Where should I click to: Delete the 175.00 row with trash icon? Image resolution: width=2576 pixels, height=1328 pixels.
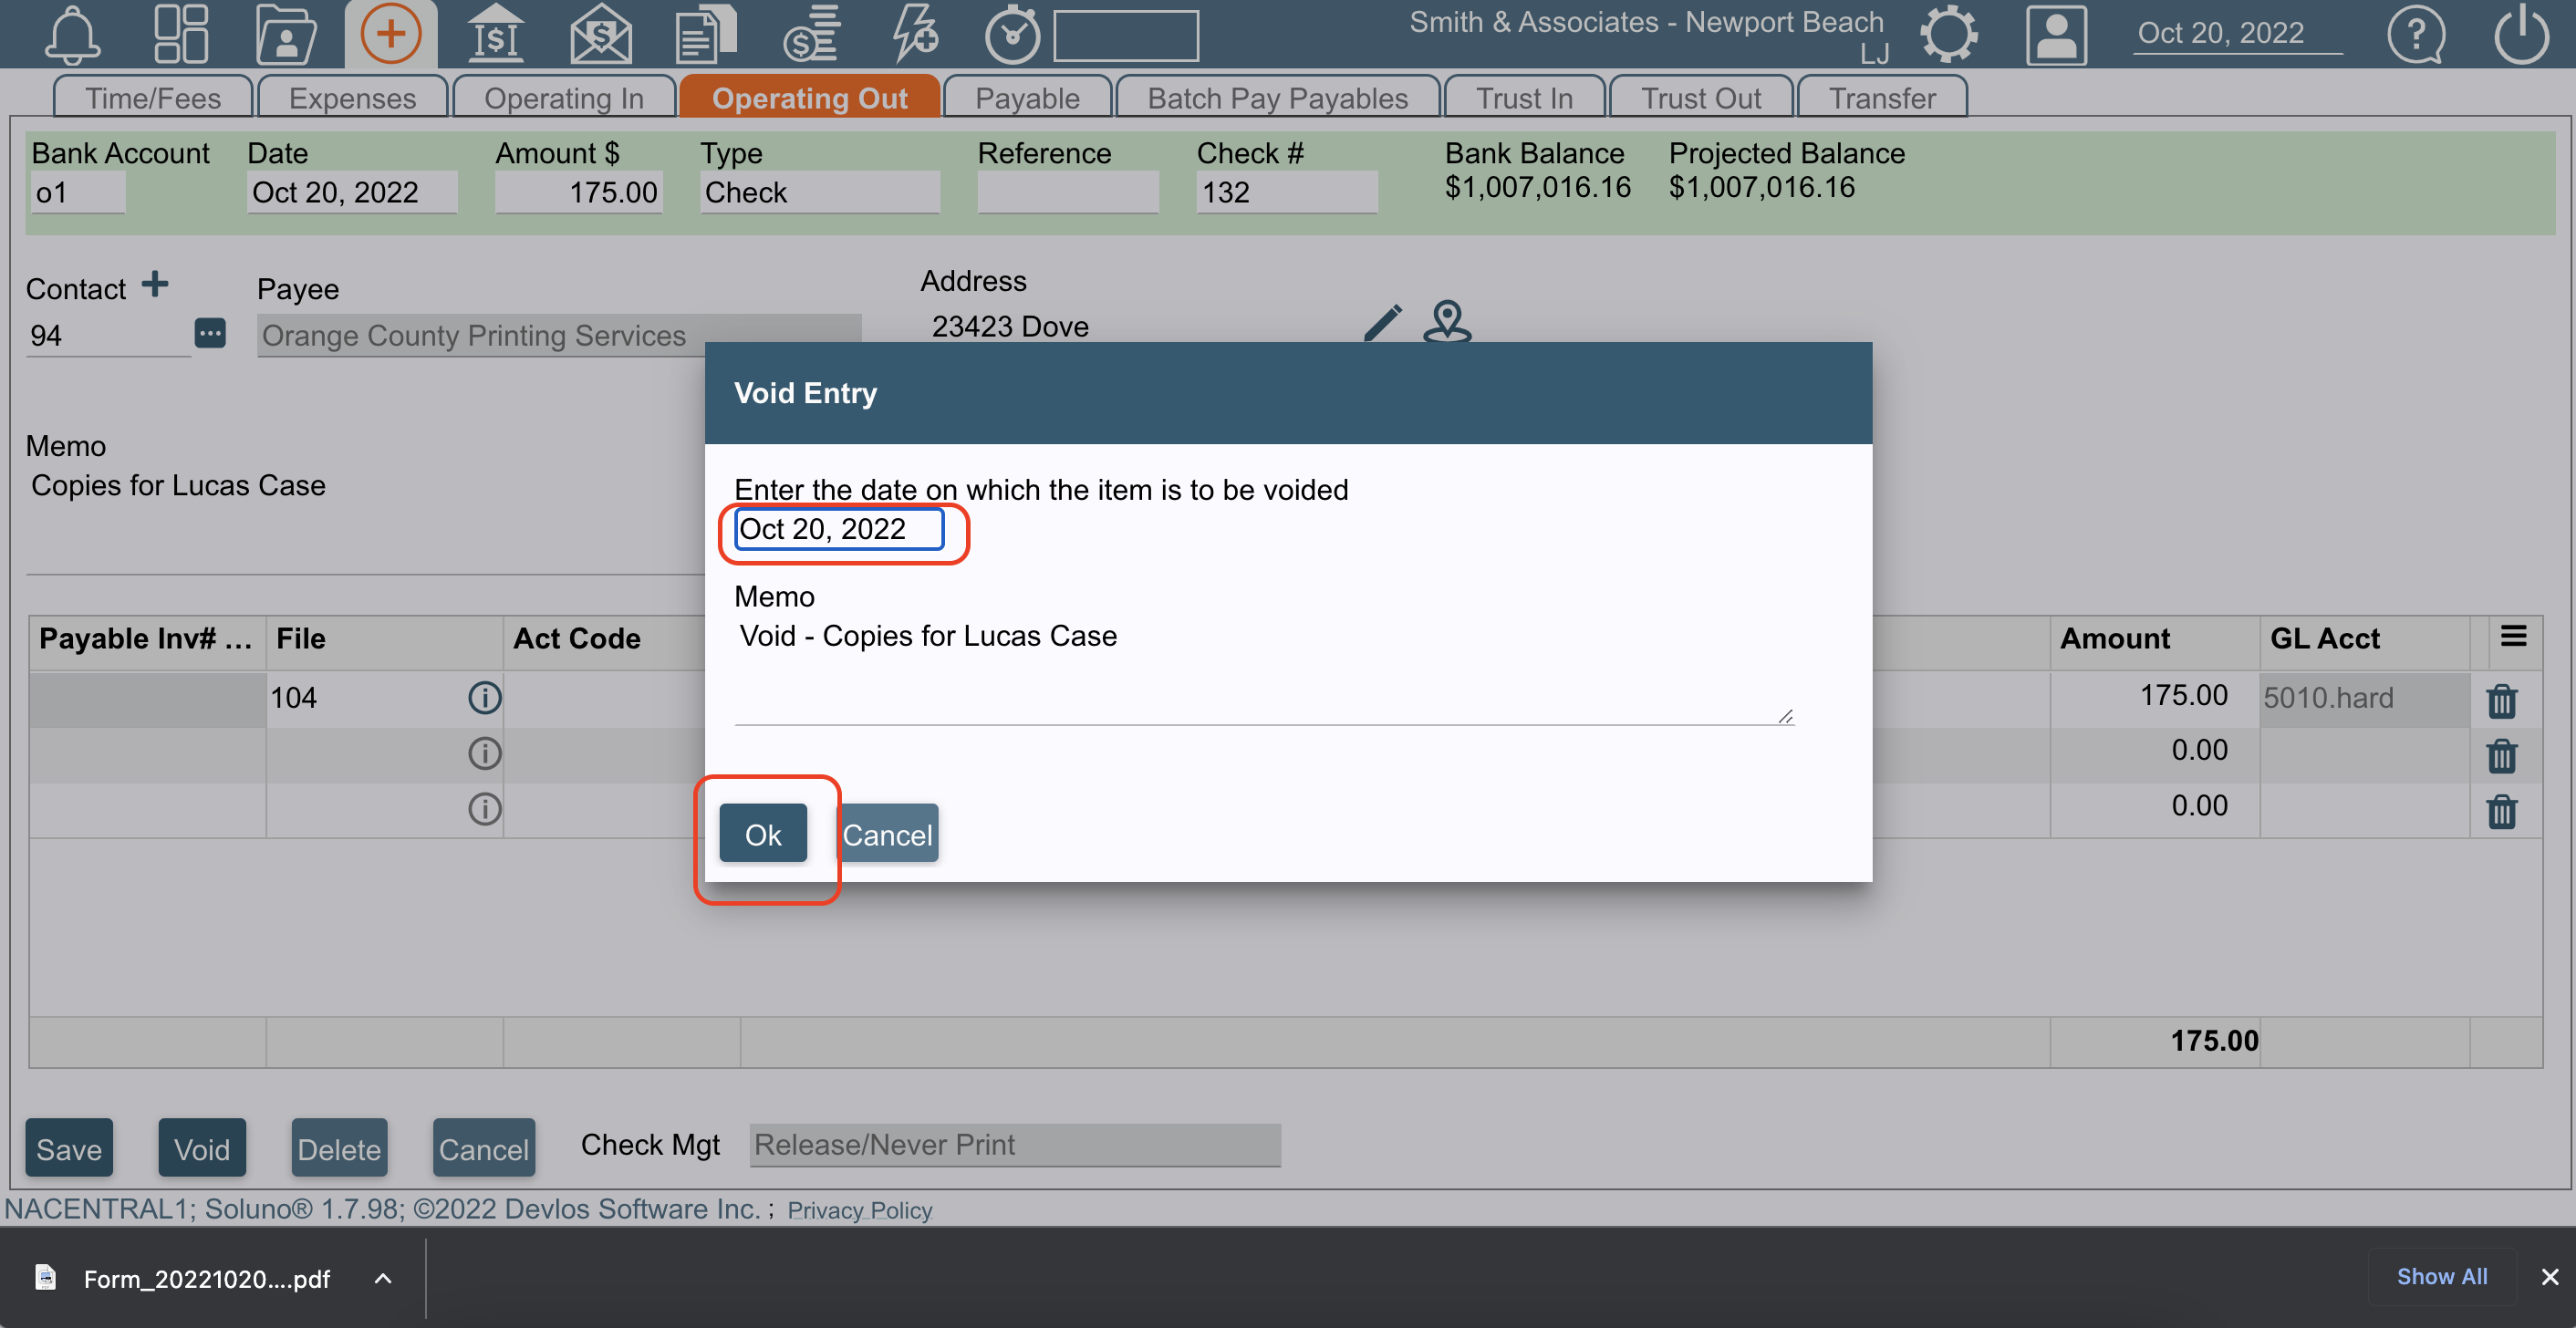2502,701
